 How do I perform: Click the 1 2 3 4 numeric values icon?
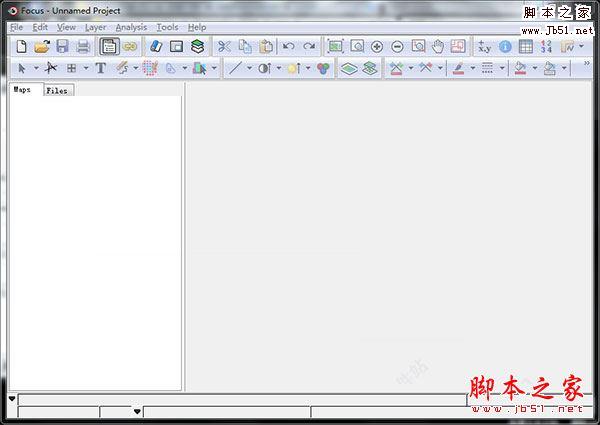(x=546, y=47)
